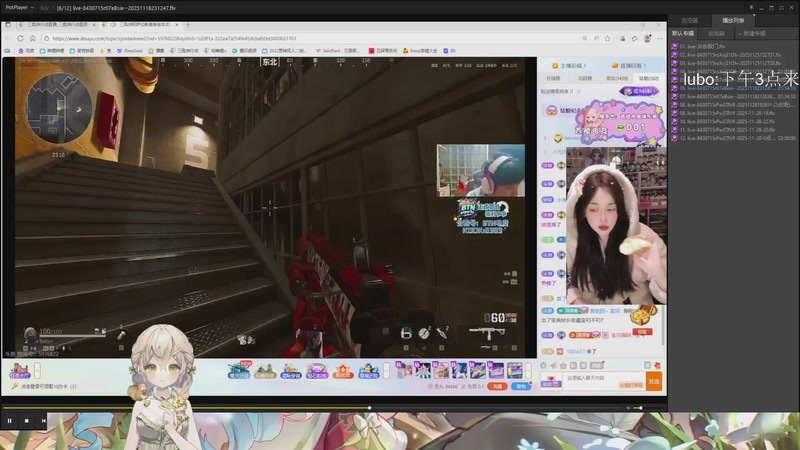Add a new album with 新建专辑
This screenshot has width=800, height=450.
click(753, 33)
